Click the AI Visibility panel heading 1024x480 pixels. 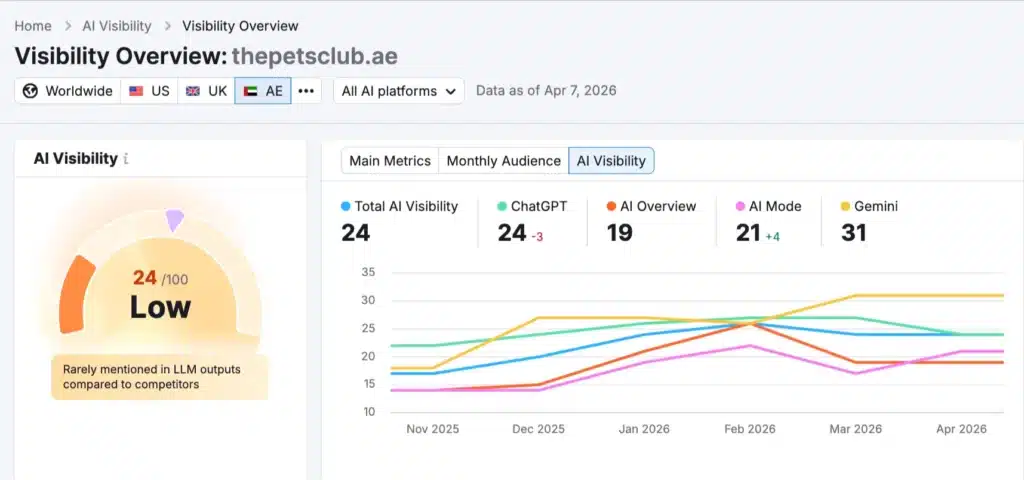coord(76,158)
